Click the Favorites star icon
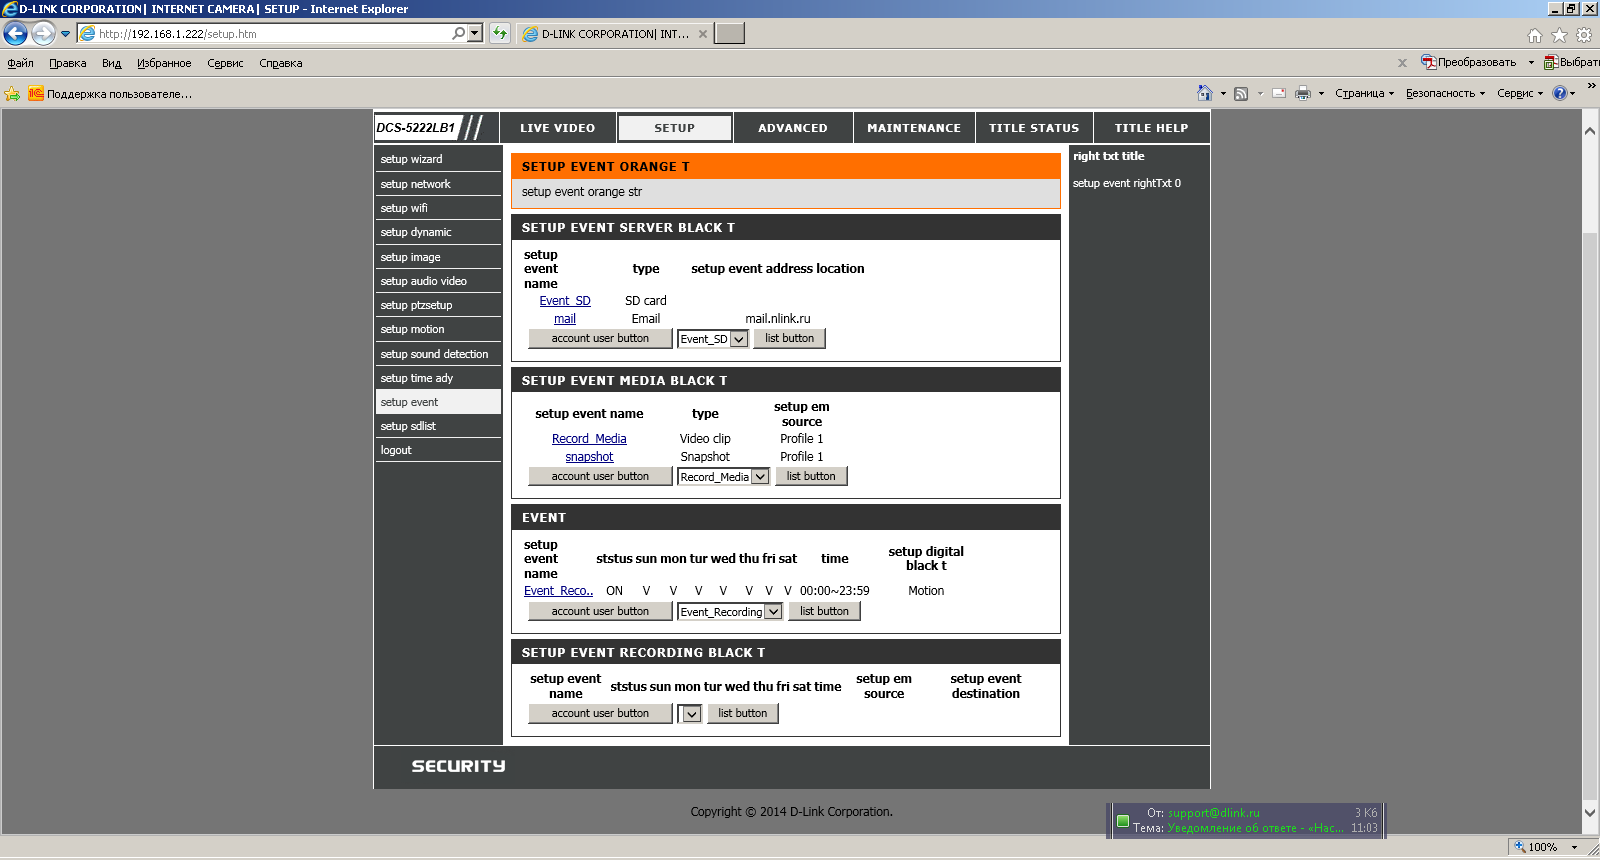Screen dimensions: 1600x860 [x=1559, y=35]
